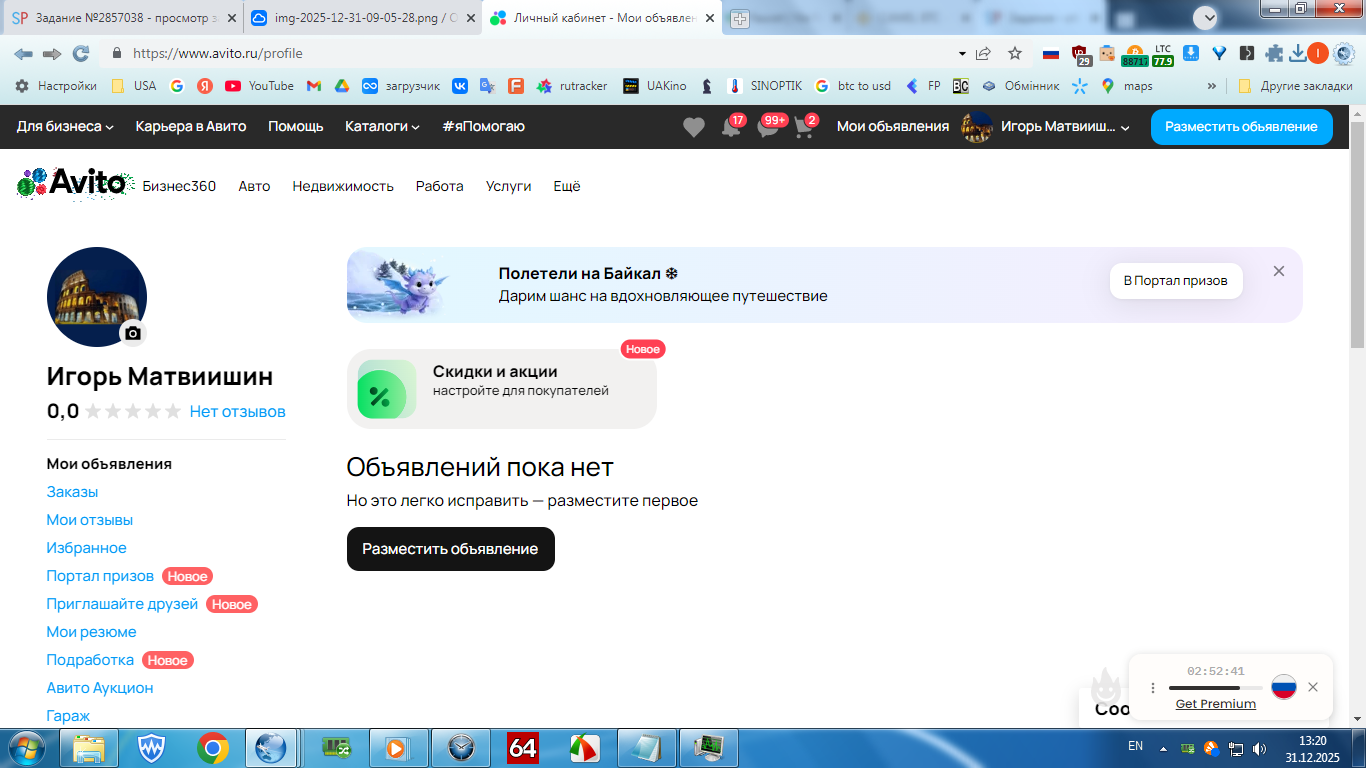The height and width of the screenshot is (768, 1366).
Task: Open the maps bookmark
Action: pos(1126,86)
